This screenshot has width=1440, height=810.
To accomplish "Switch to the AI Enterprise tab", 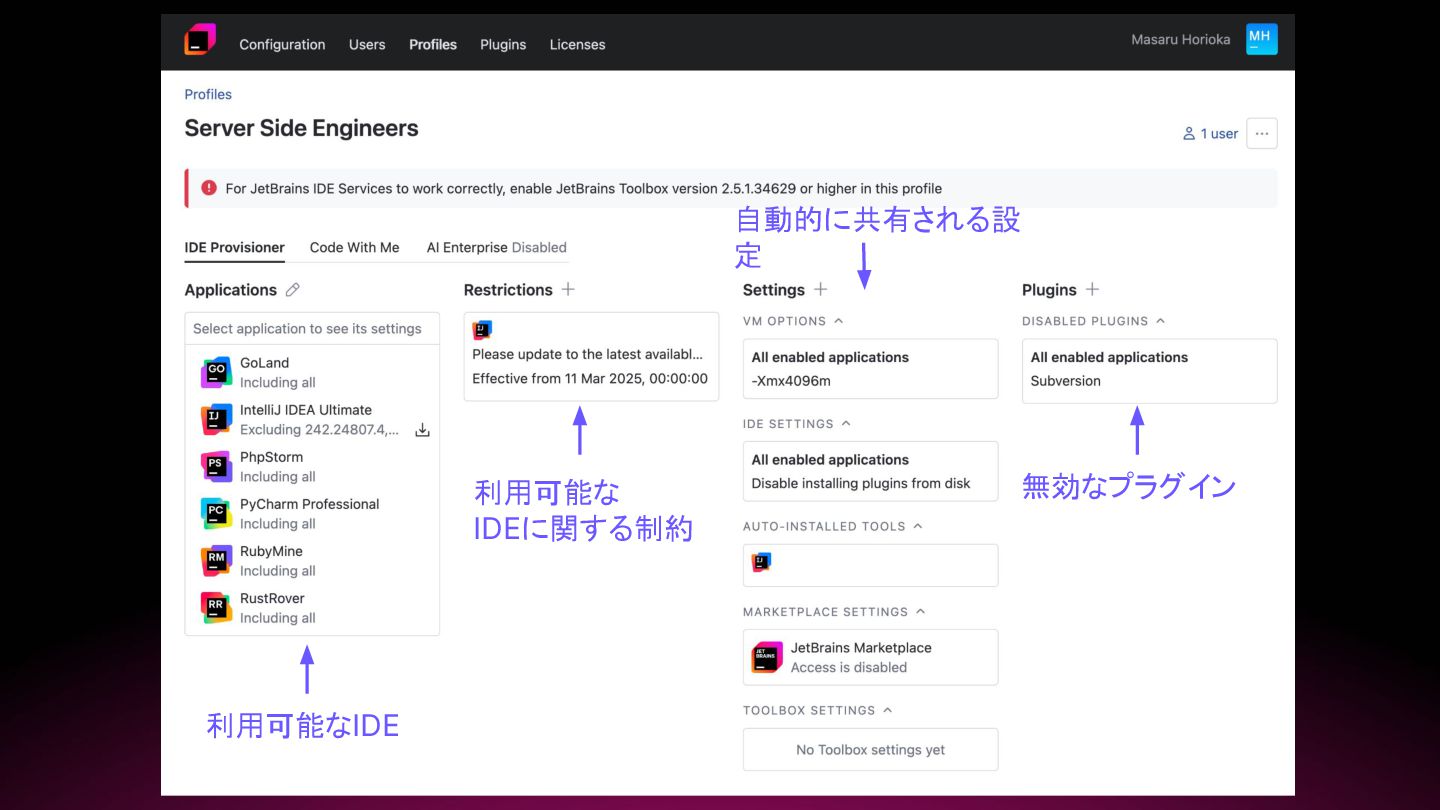I will pos(497,247).
